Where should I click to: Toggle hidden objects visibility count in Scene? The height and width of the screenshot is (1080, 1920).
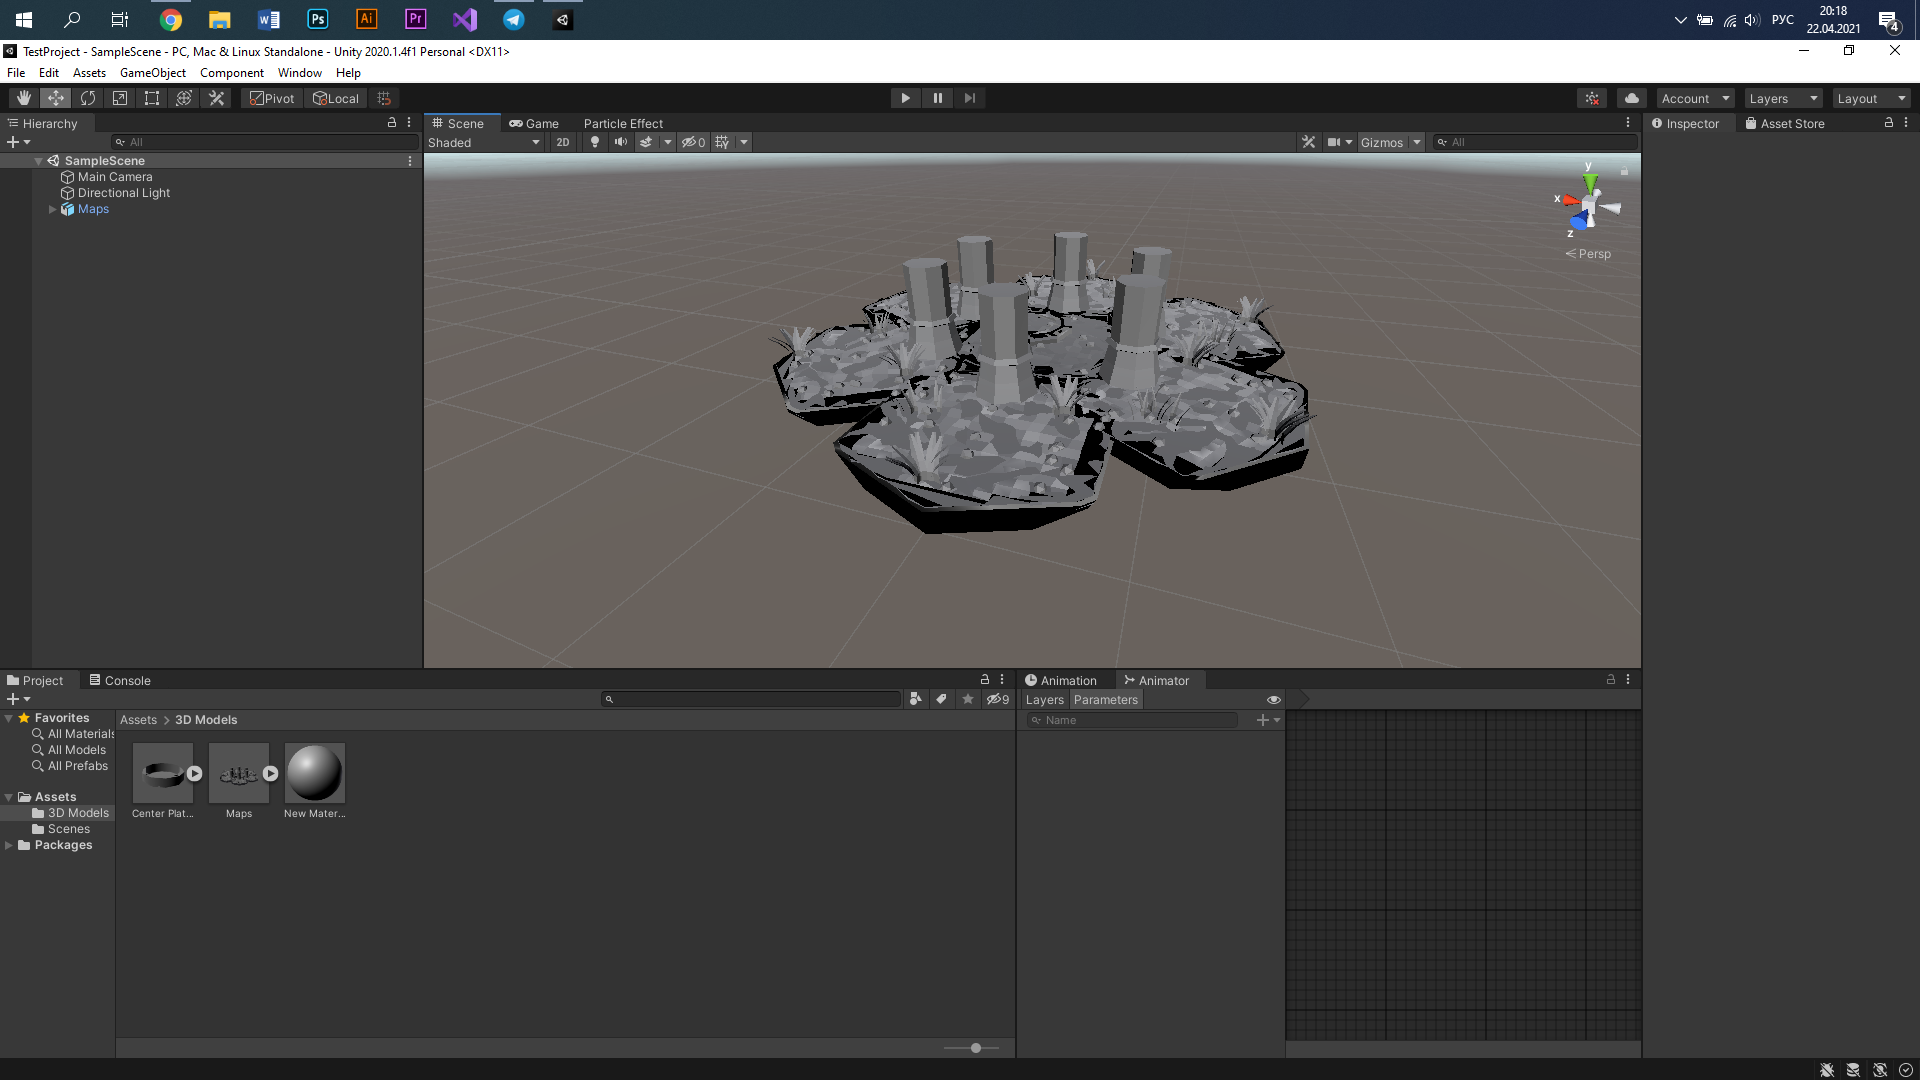693,142
